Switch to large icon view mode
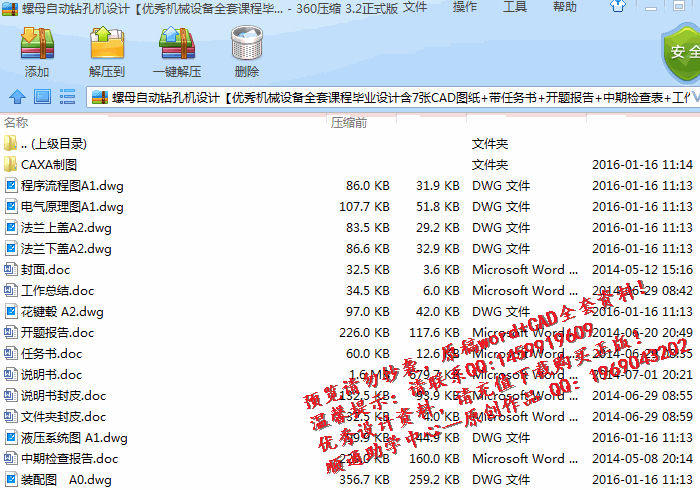Screen dimensions: 700x490 coord(42,97)
